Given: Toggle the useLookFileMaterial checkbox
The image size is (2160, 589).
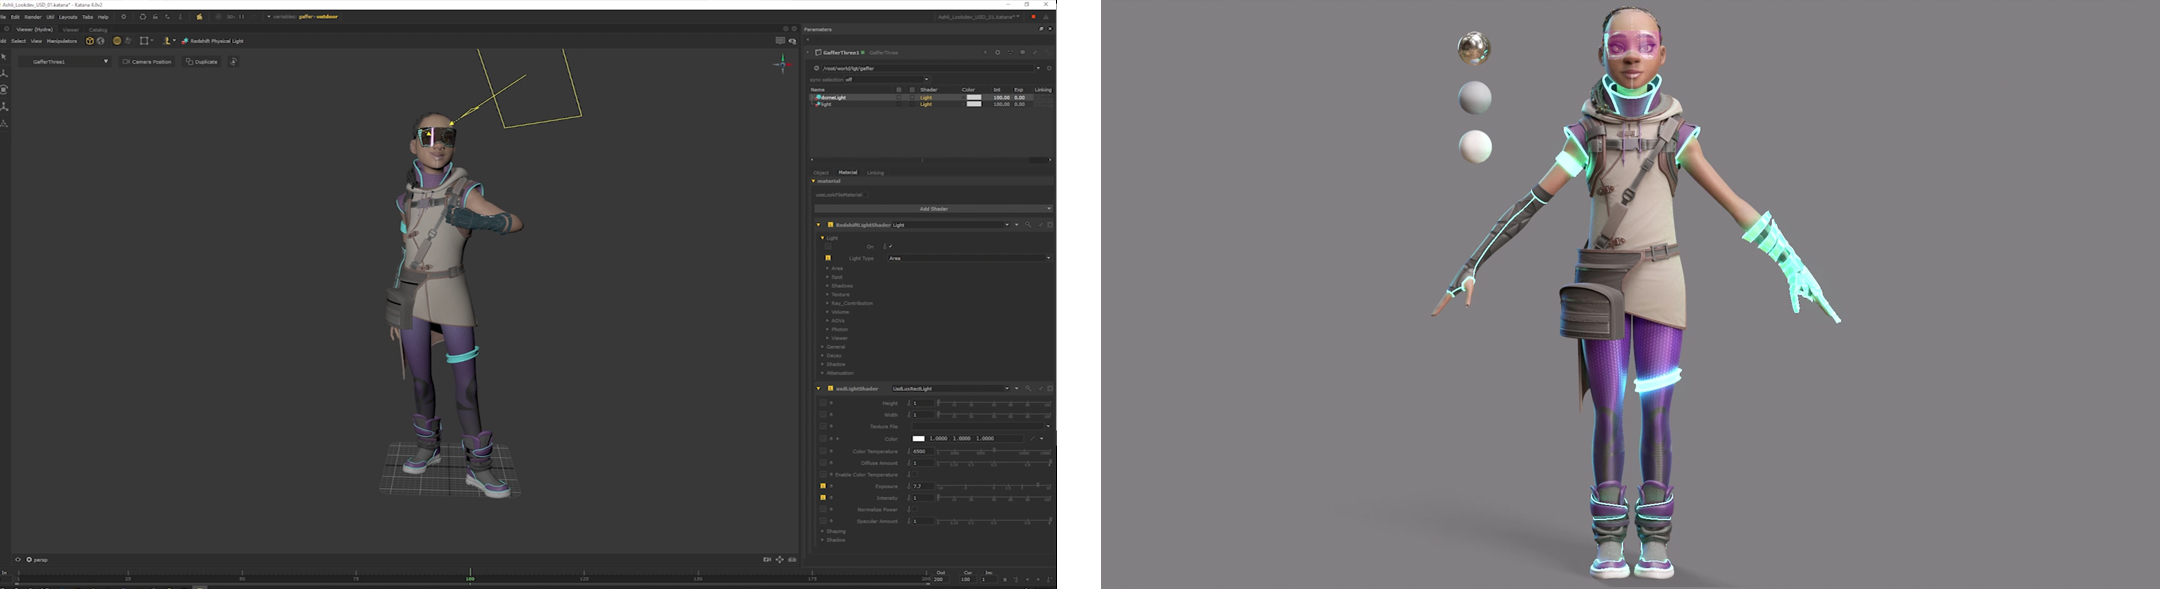Looking at the screenshot, I should click(866, 195).
